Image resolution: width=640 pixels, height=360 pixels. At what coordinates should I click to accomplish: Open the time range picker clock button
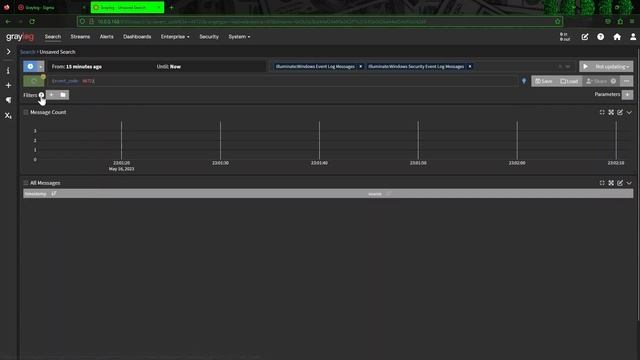click(30, 67)
